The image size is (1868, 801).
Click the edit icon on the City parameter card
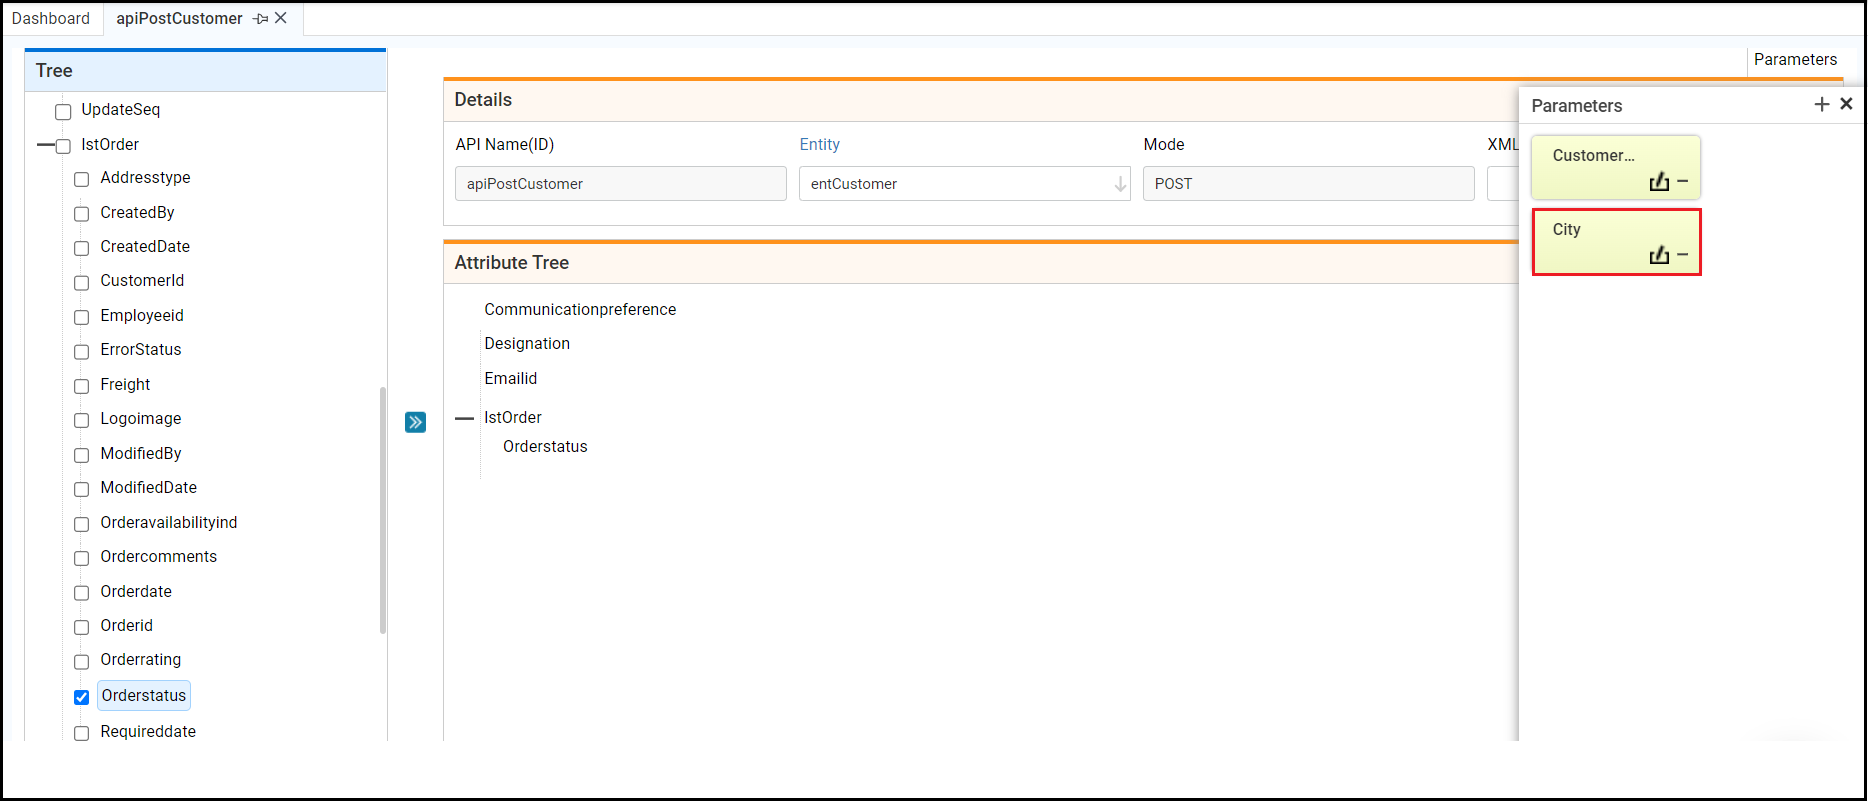coord(1660,255)
